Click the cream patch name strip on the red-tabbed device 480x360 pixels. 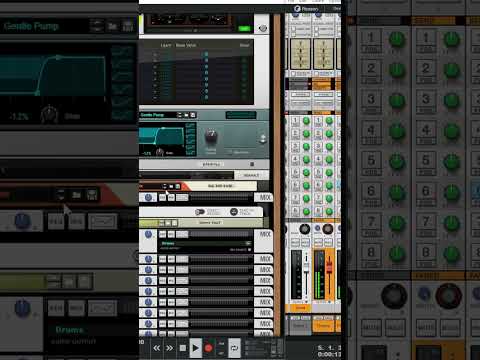click(221, 186)
